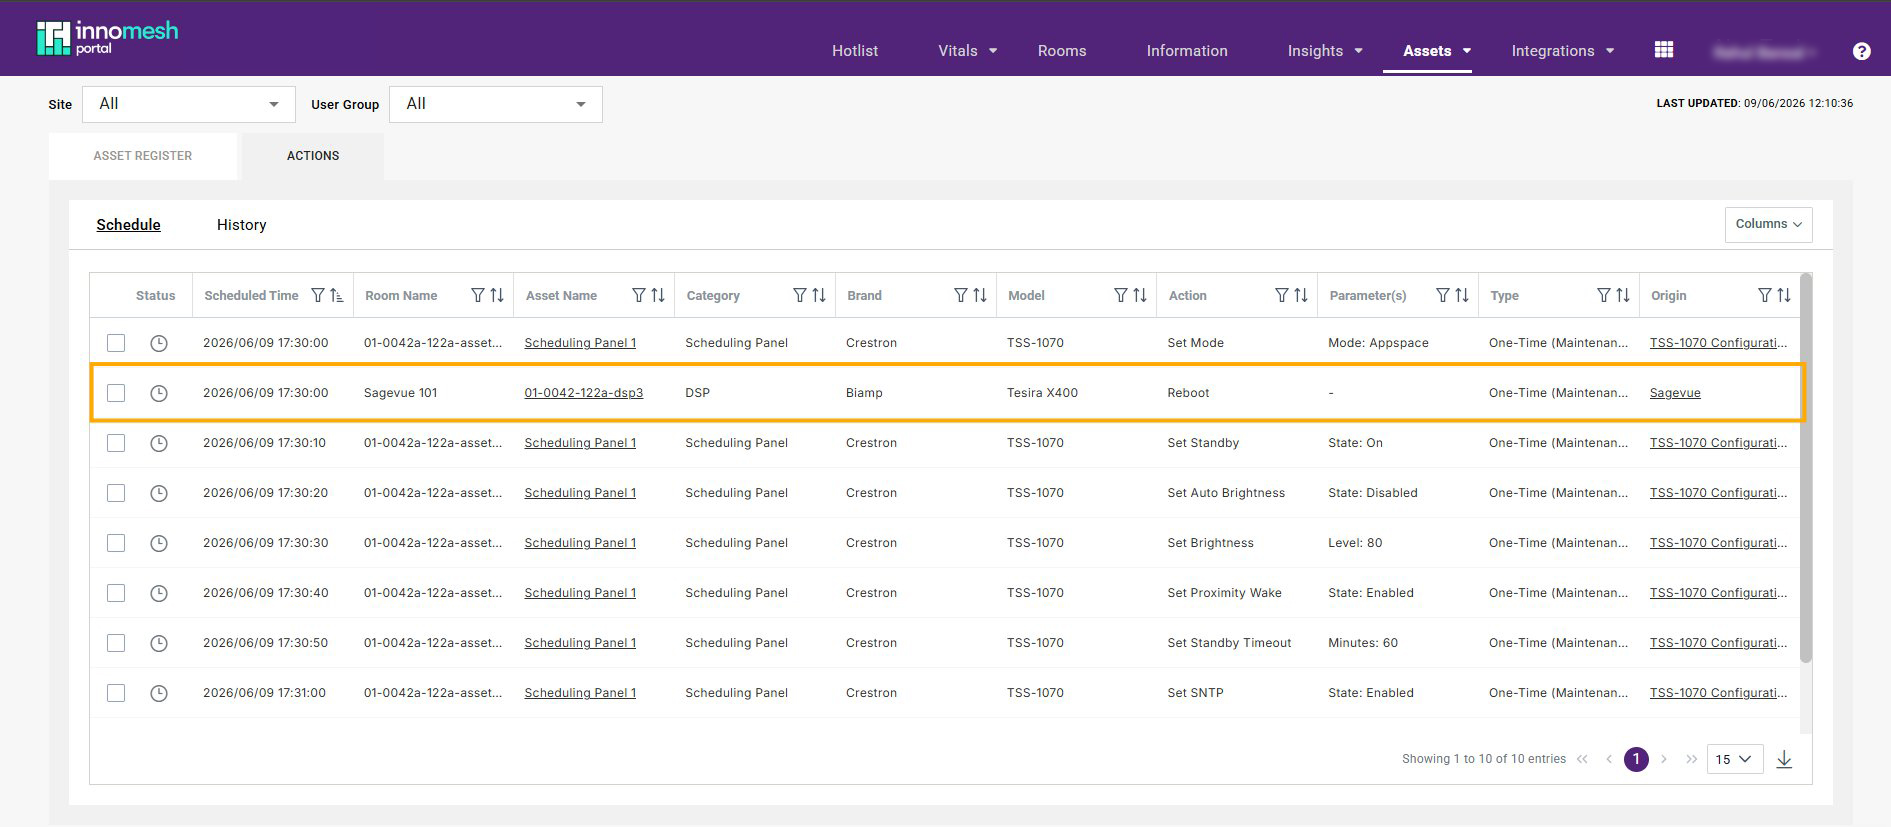Open TSS-1070 Configuration link in Set SNTP row
Viewport: 1891px width, 827px height.
pos(1718,693)
